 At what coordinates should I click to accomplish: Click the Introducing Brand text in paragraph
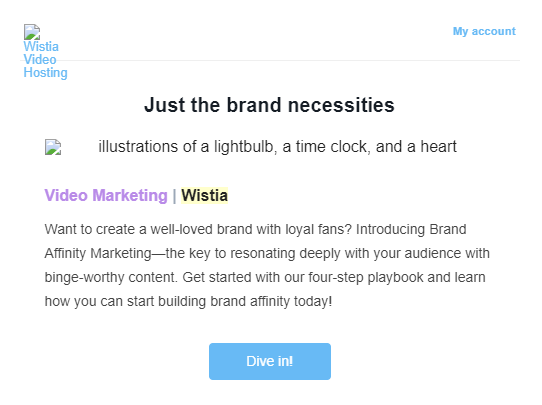(411, 229)
